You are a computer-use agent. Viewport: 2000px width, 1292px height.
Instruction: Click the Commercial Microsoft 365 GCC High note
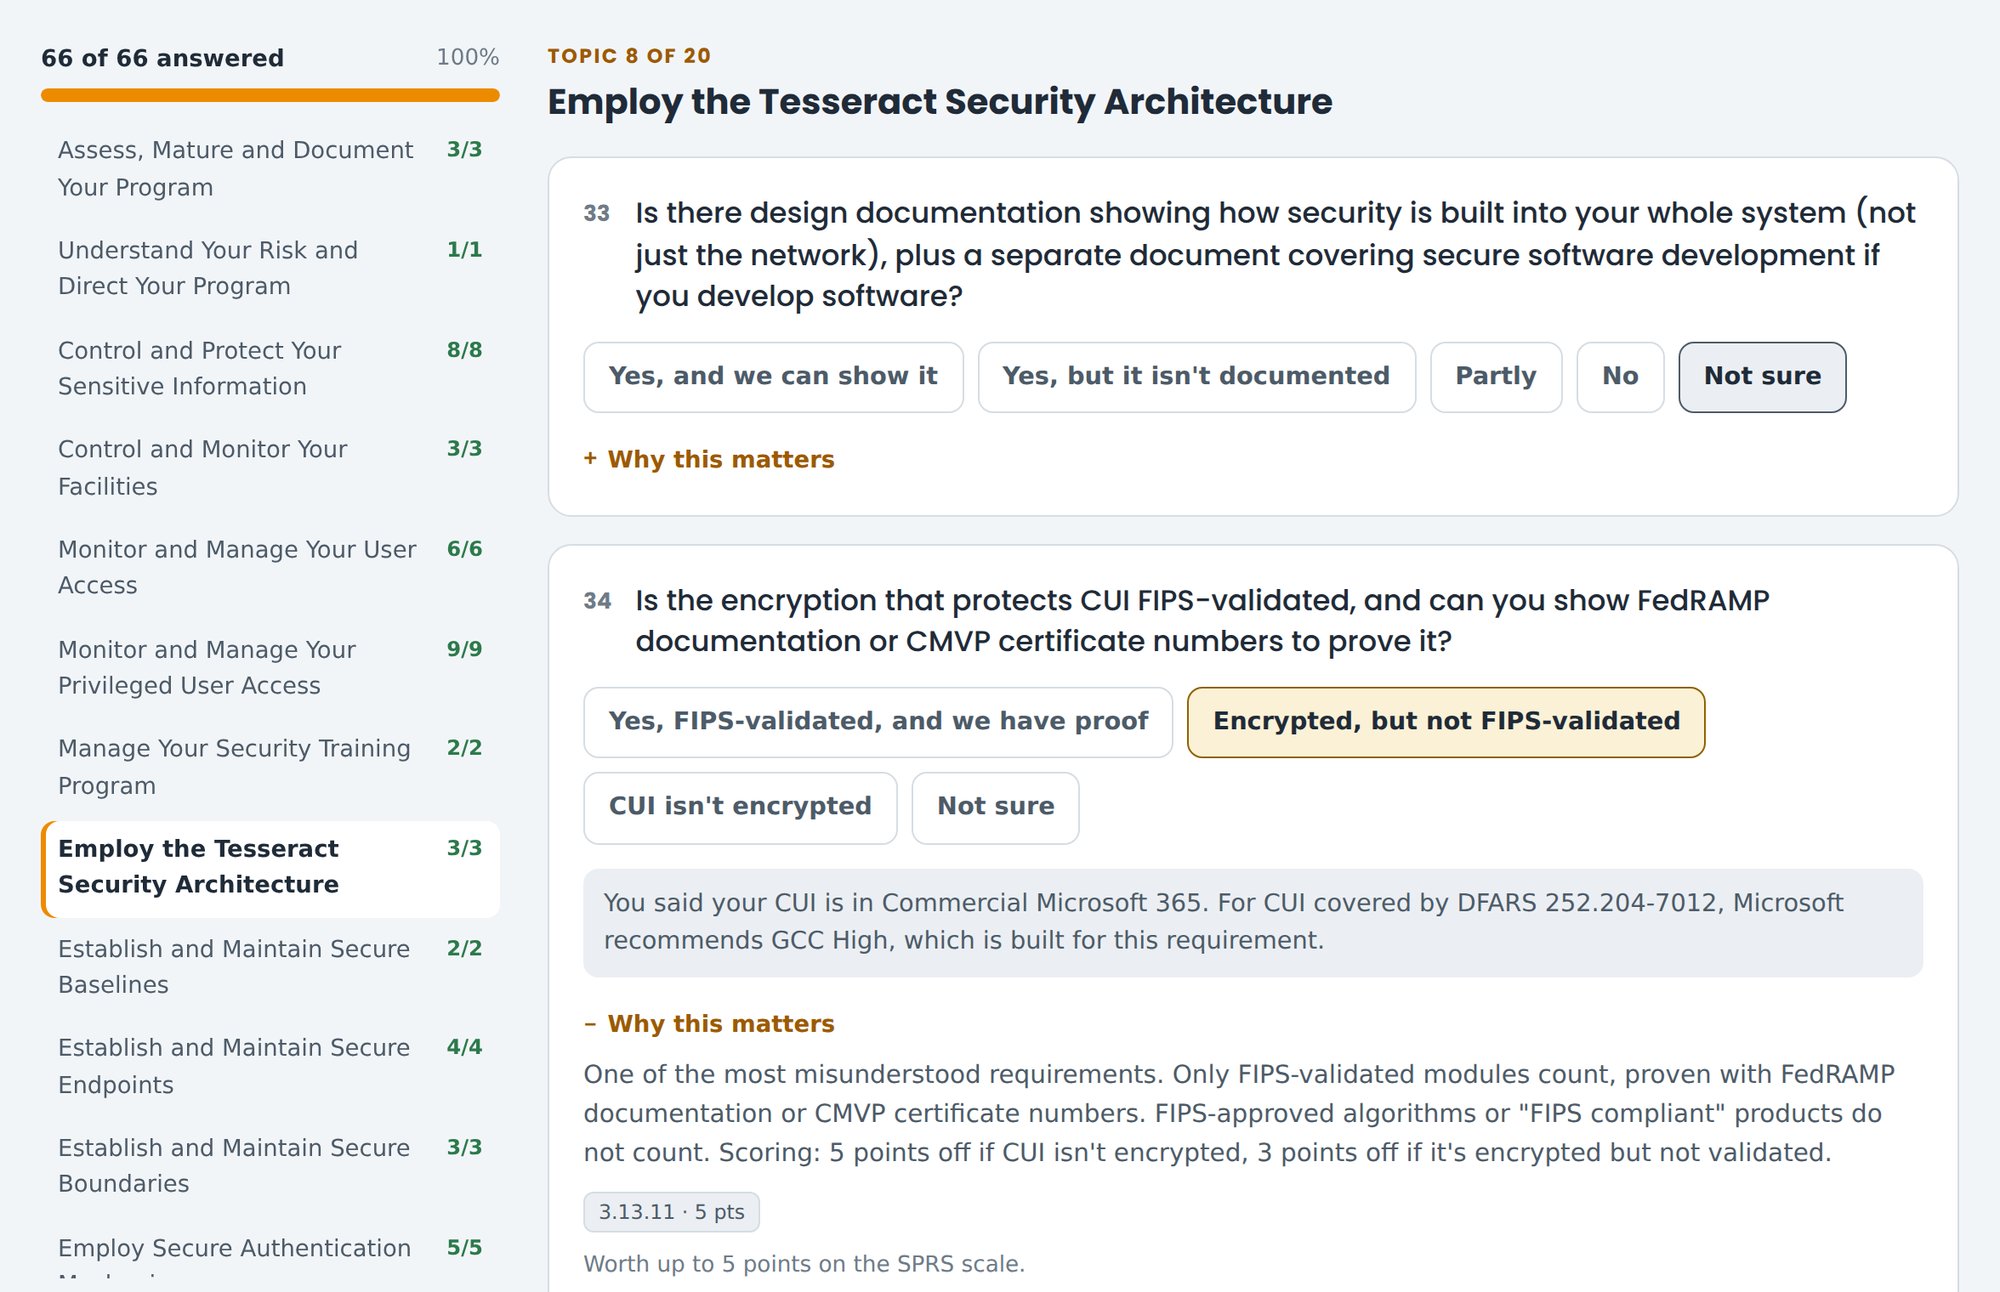[1252, 922]
